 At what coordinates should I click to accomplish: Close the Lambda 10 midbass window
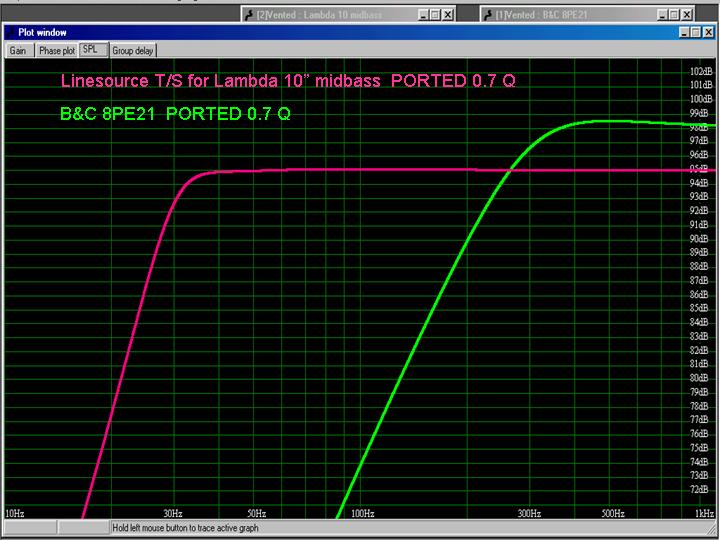pyautogui.click(x=448, y=15)
